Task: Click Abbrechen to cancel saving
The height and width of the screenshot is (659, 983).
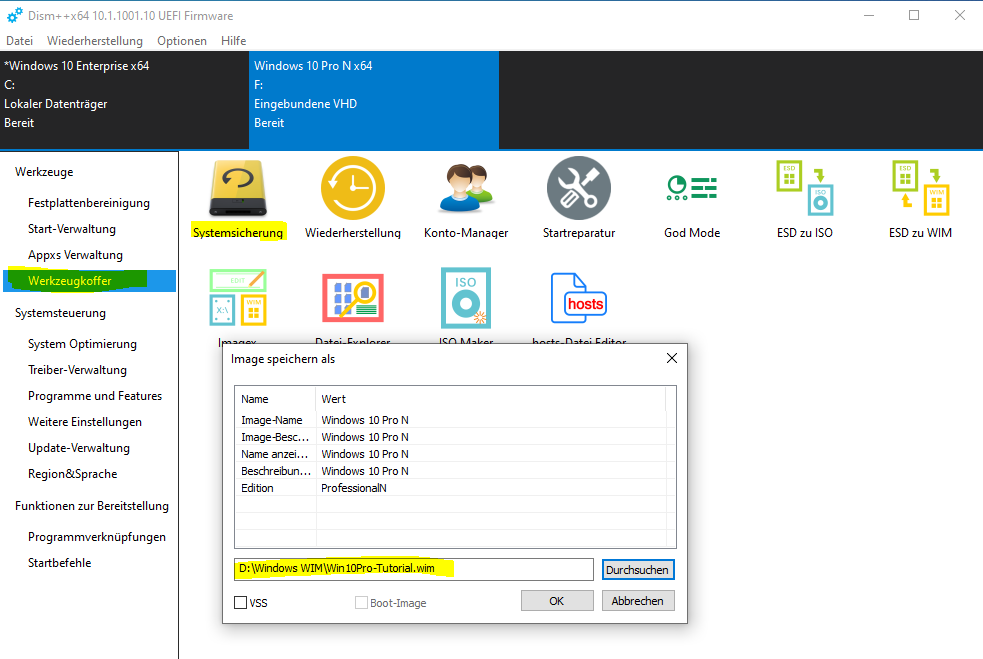Action: point(638,601)
